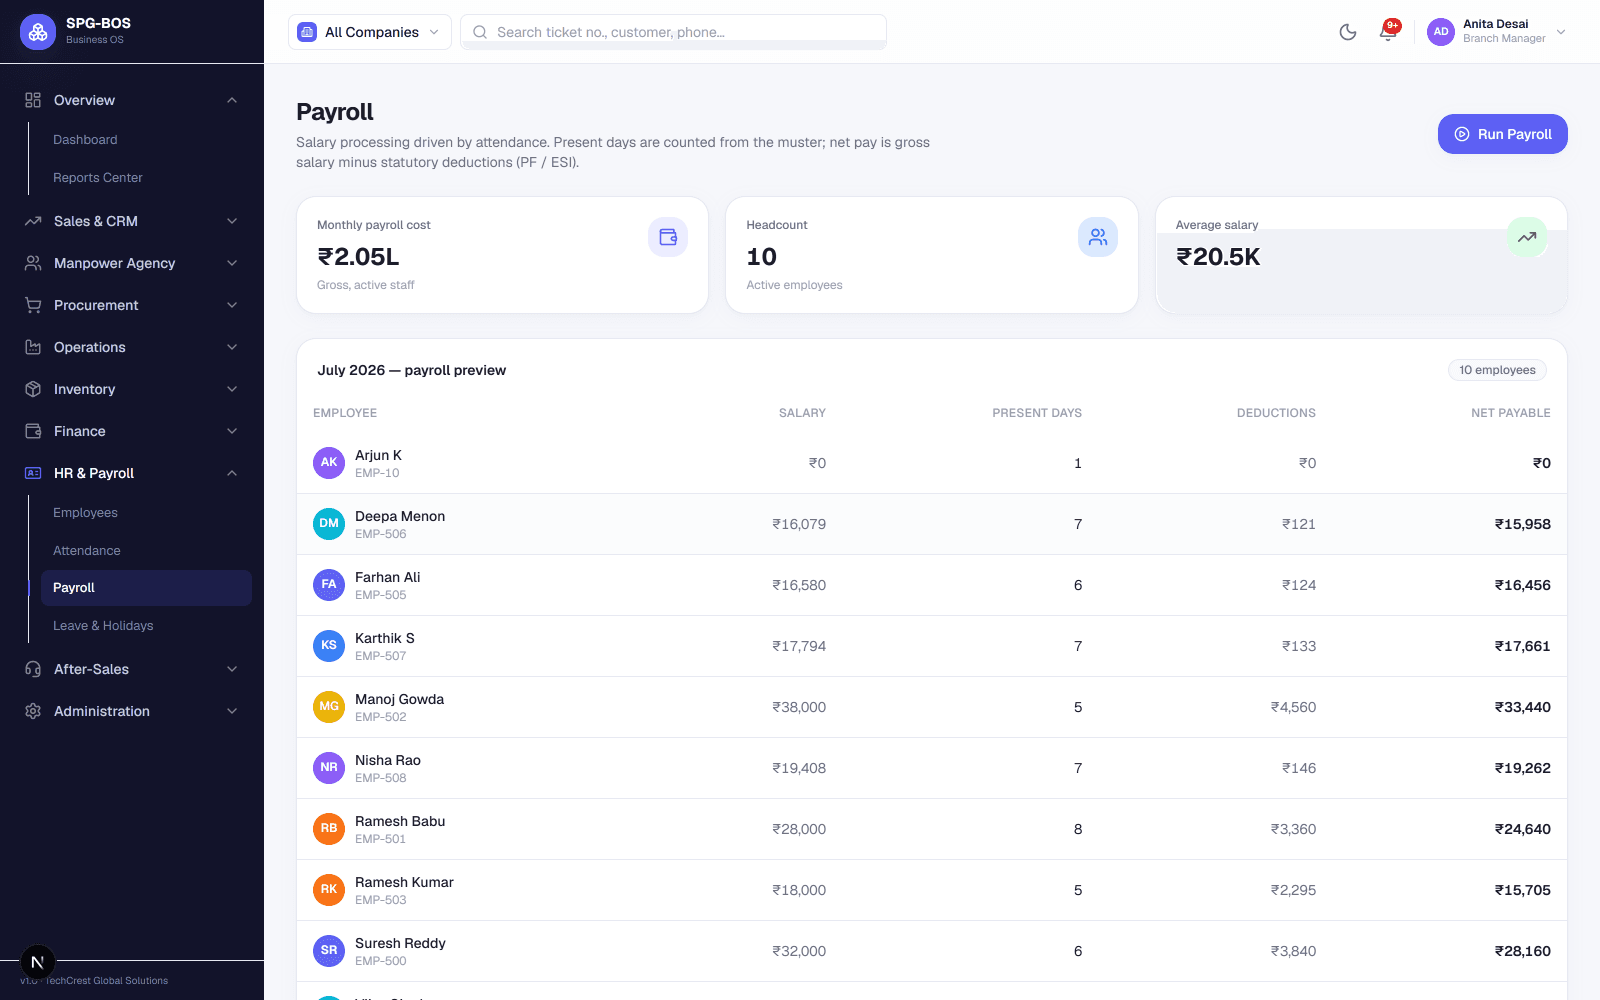Click the Manpower Agency people icon
Viewport: 1600px width, 1000px height.
point(33,263)
